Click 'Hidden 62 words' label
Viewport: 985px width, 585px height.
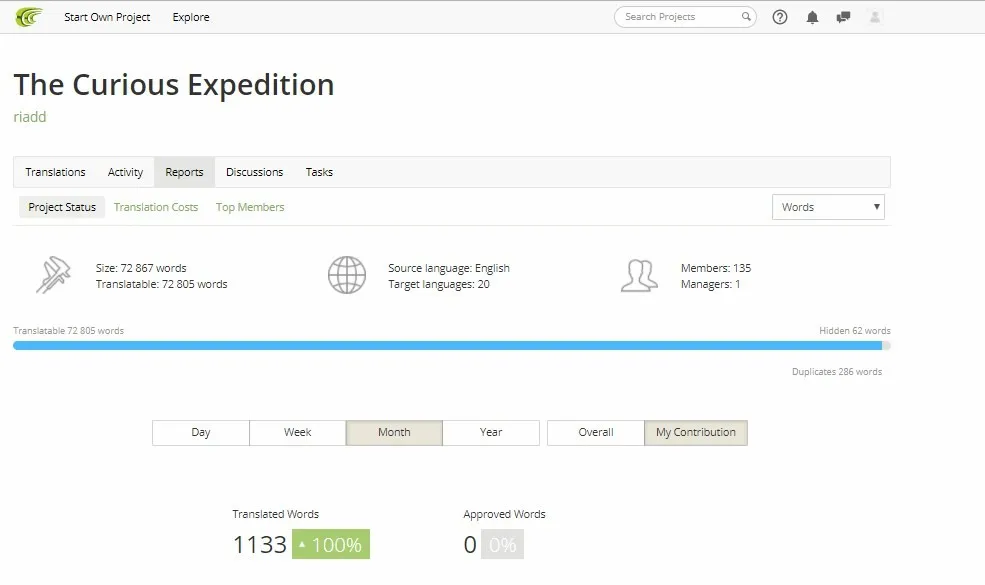click(x=854, y=331)
